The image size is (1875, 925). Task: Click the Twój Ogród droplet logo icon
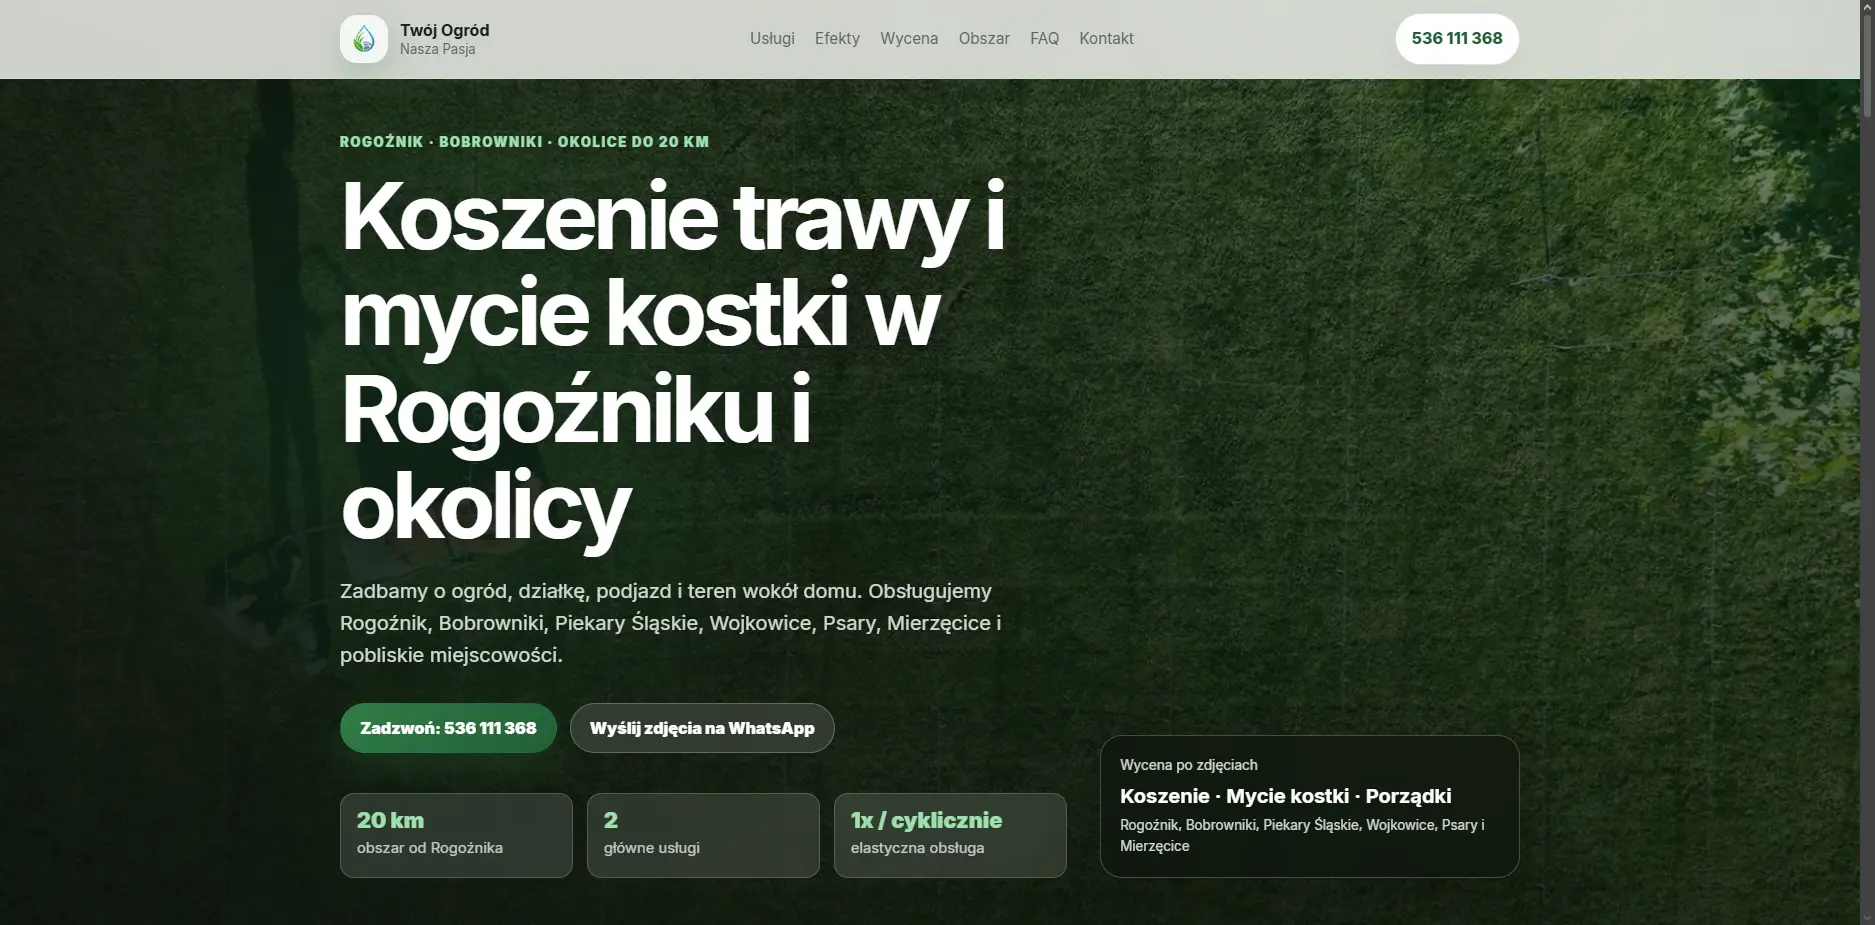[364, 39]
